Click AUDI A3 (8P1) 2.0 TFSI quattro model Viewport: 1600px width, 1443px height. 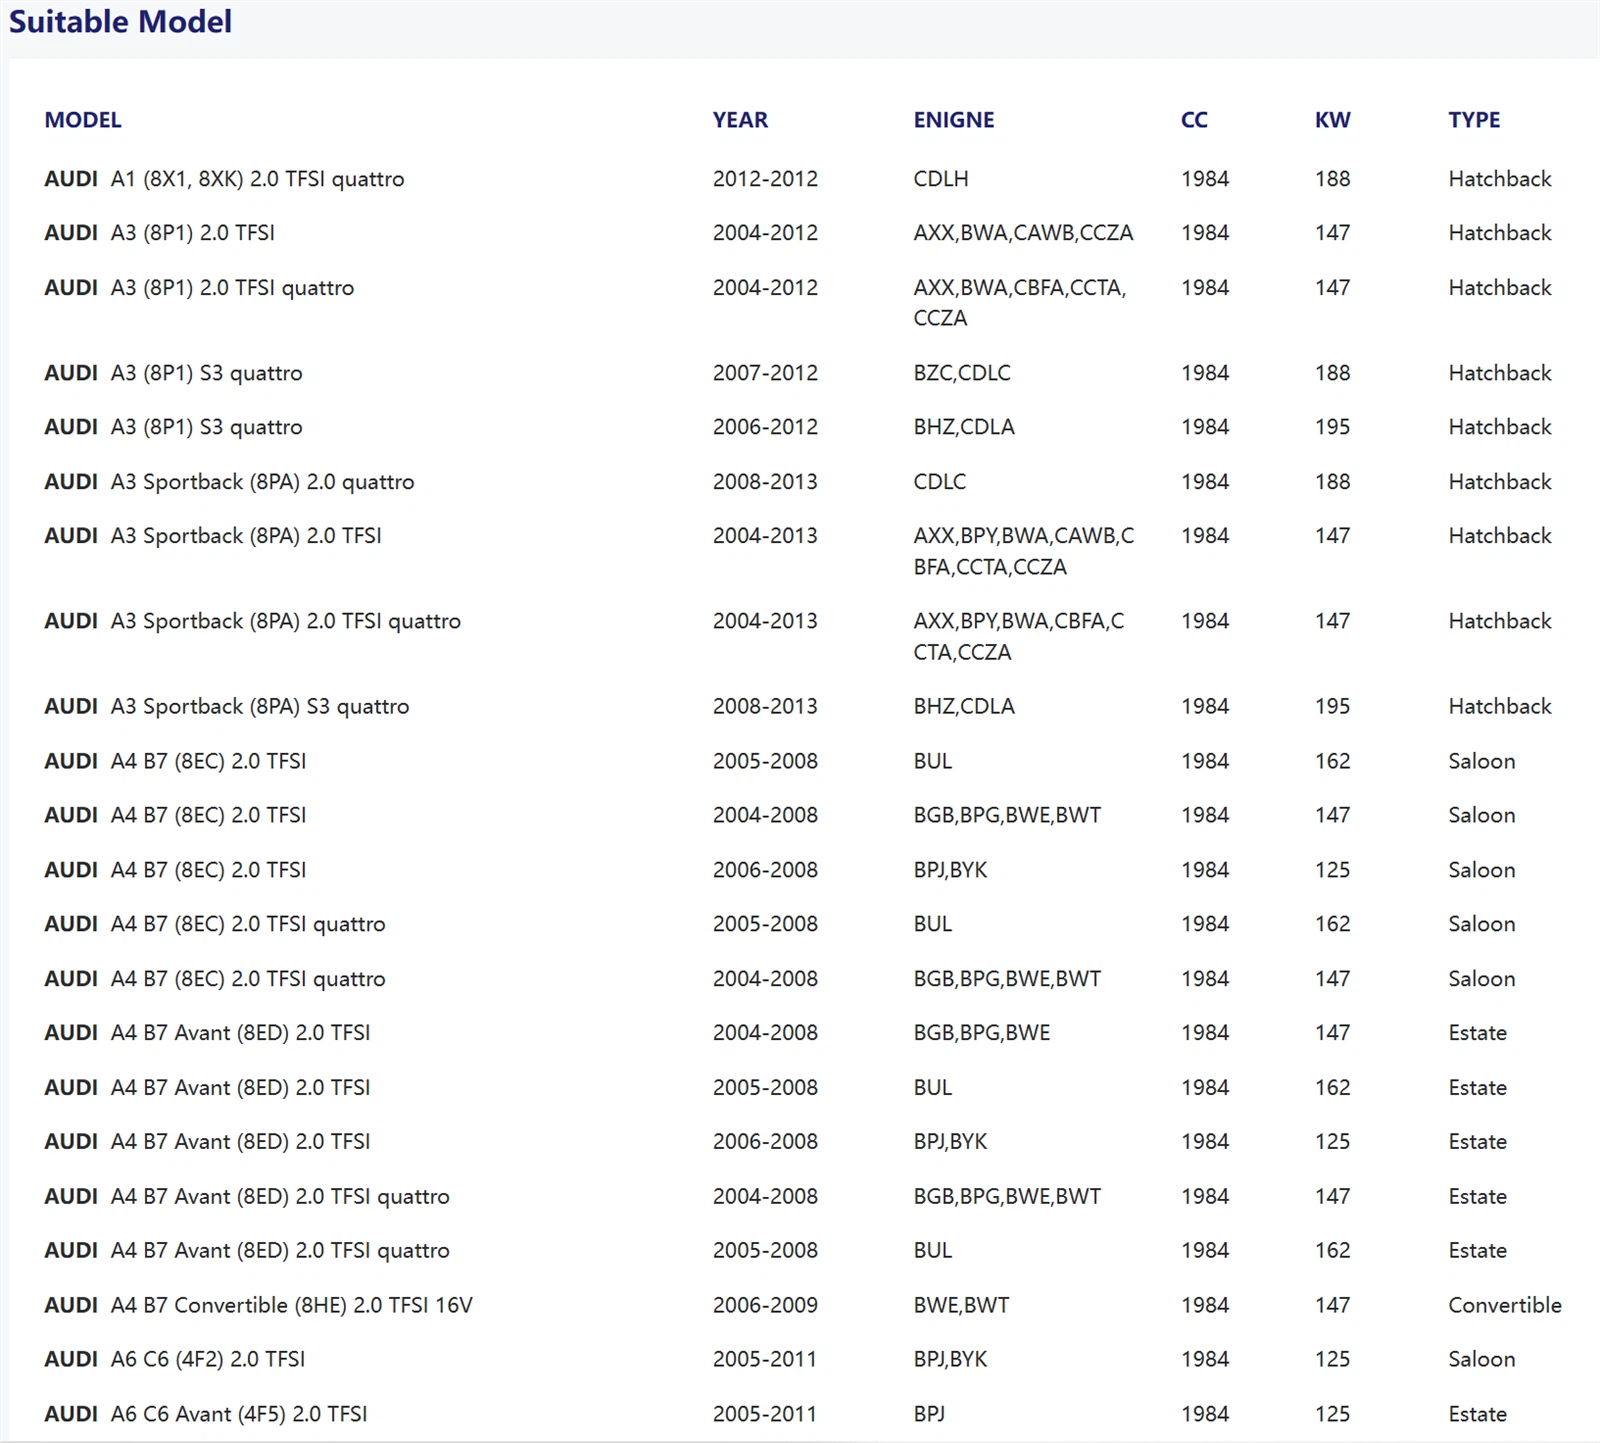tap(199, 288)
